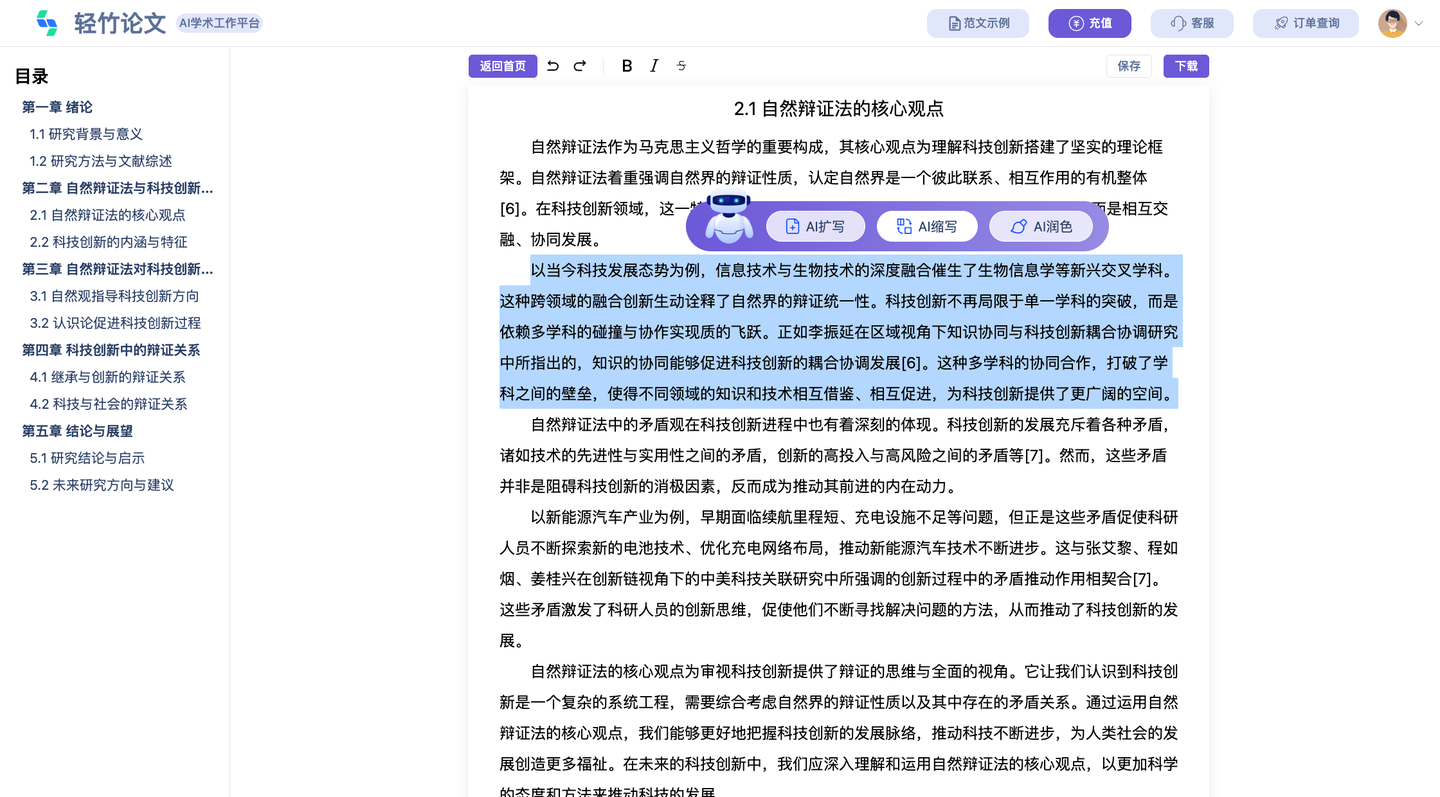
Task: Click the 下载 download button
Action: pos(1185,66)
